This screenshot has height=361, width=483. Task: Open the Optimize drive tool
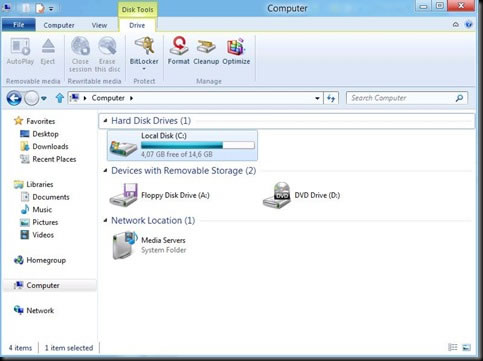point(236,51)
